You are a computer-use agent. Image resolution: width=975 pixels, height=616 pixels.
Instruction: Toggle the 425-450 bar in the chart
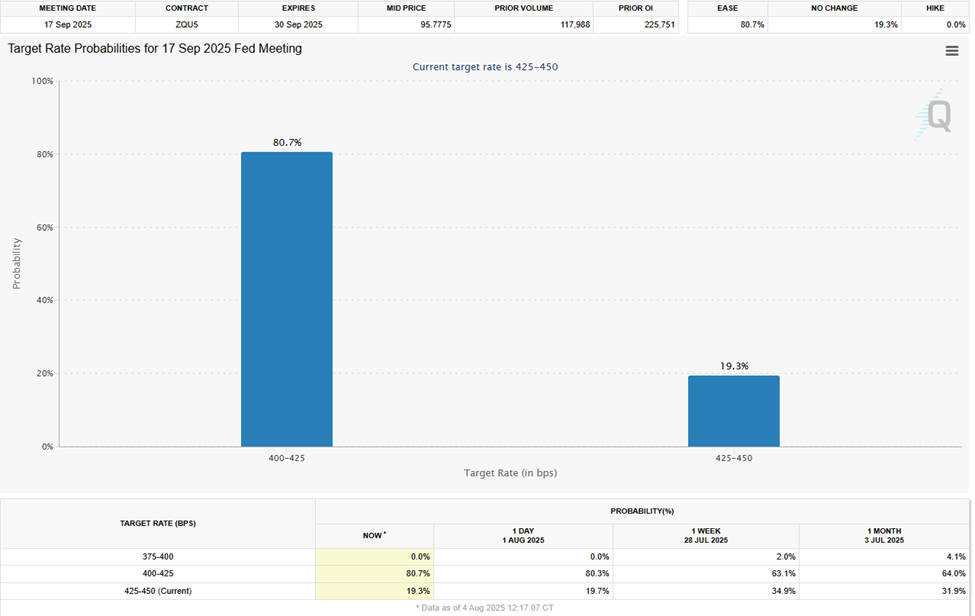click(x=733, y=410)
